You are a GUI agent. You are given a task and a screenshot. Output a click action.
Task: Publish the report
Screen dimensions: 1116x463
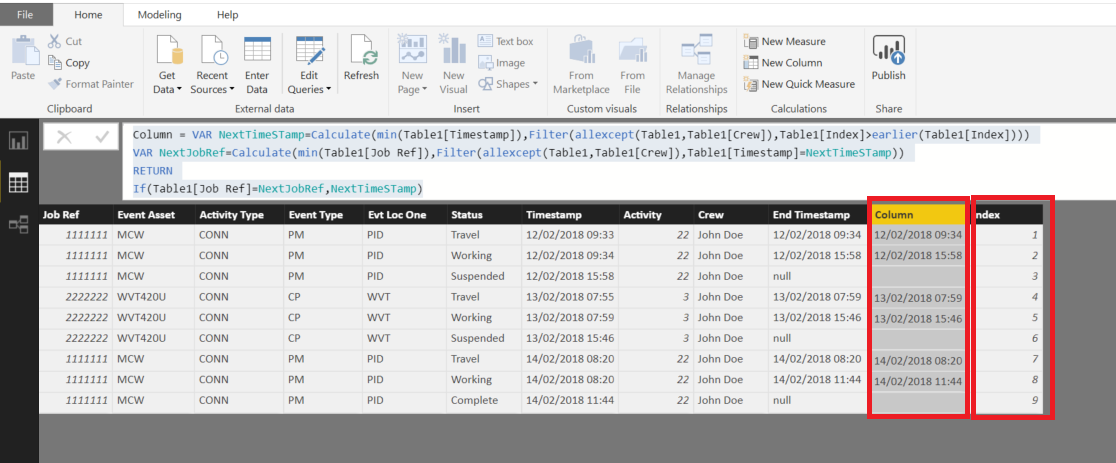[888, 58]
